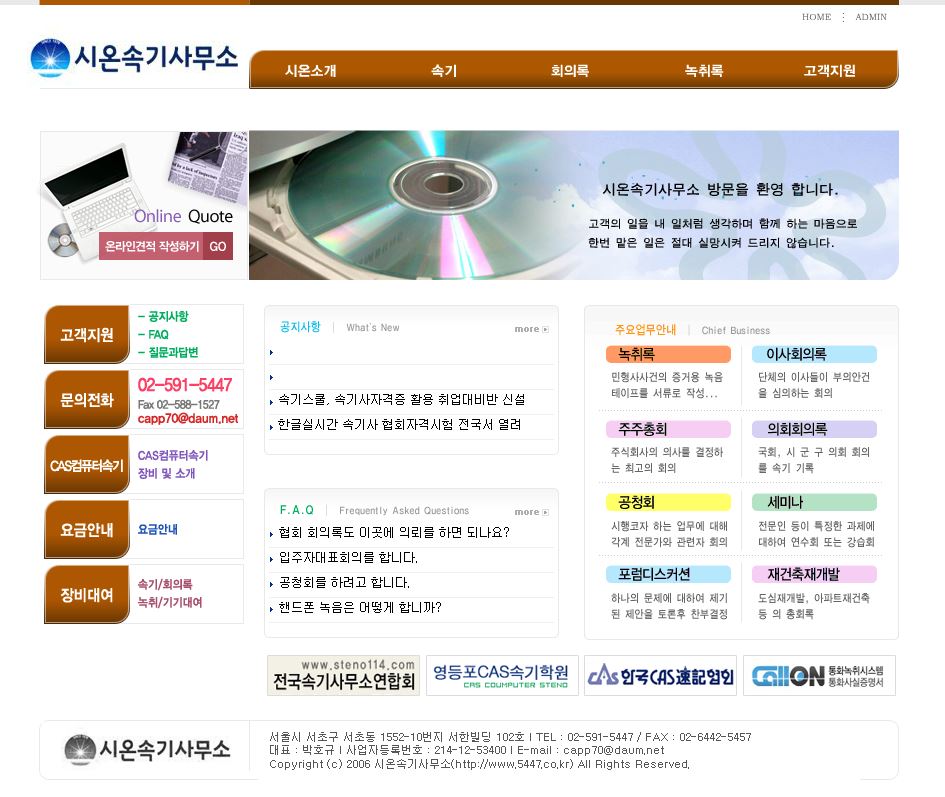
Task: Open the ADMIN link at top
Action: [x=871, y=17]
